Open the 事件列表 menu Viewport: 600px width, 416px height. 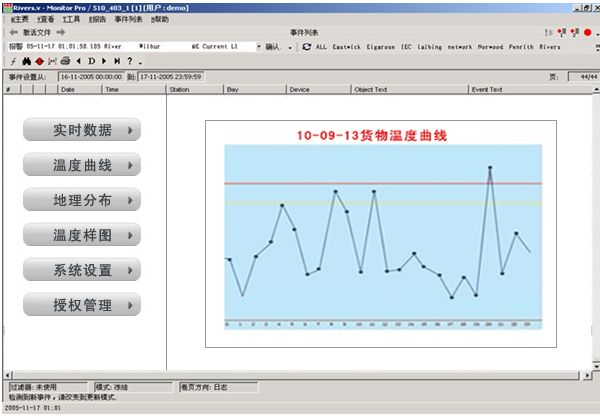pos(128,19)
